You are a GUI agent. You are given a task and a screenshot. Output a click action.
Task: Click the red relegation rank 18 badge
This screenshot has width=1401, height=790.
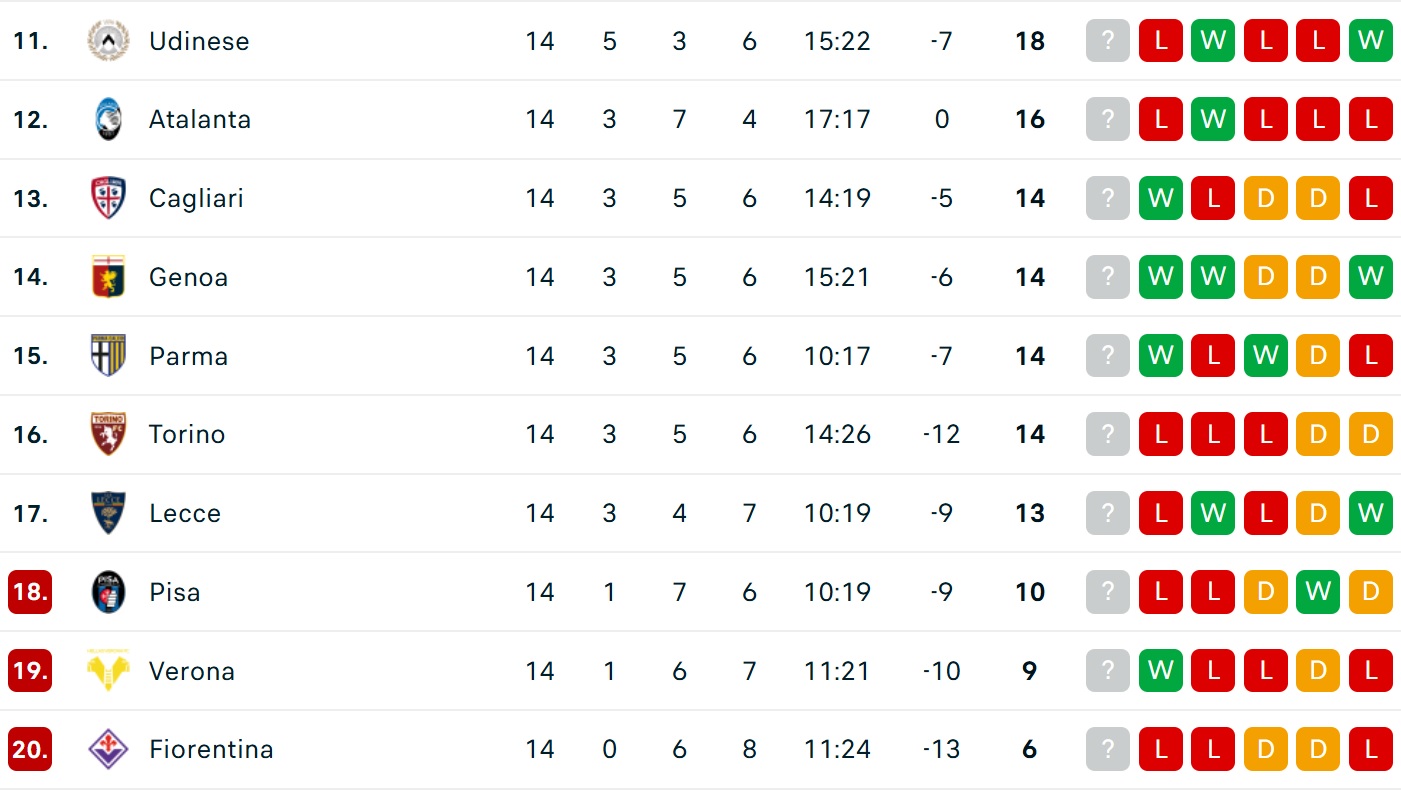click(30, 592)
